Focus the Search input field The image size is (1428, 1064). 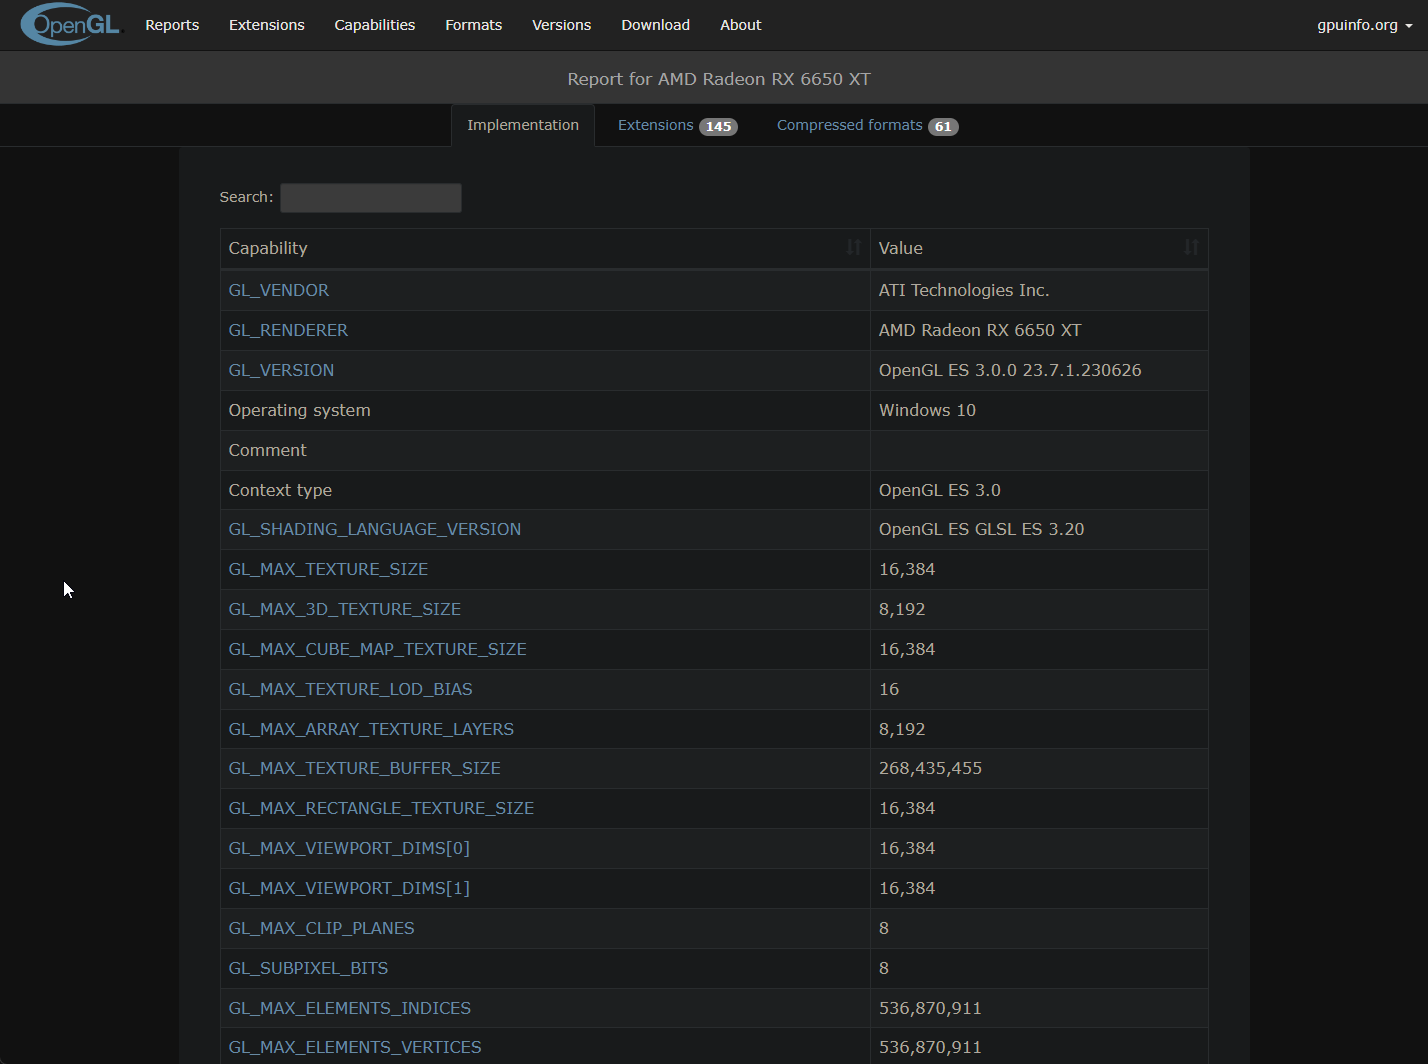pos(371,198)
